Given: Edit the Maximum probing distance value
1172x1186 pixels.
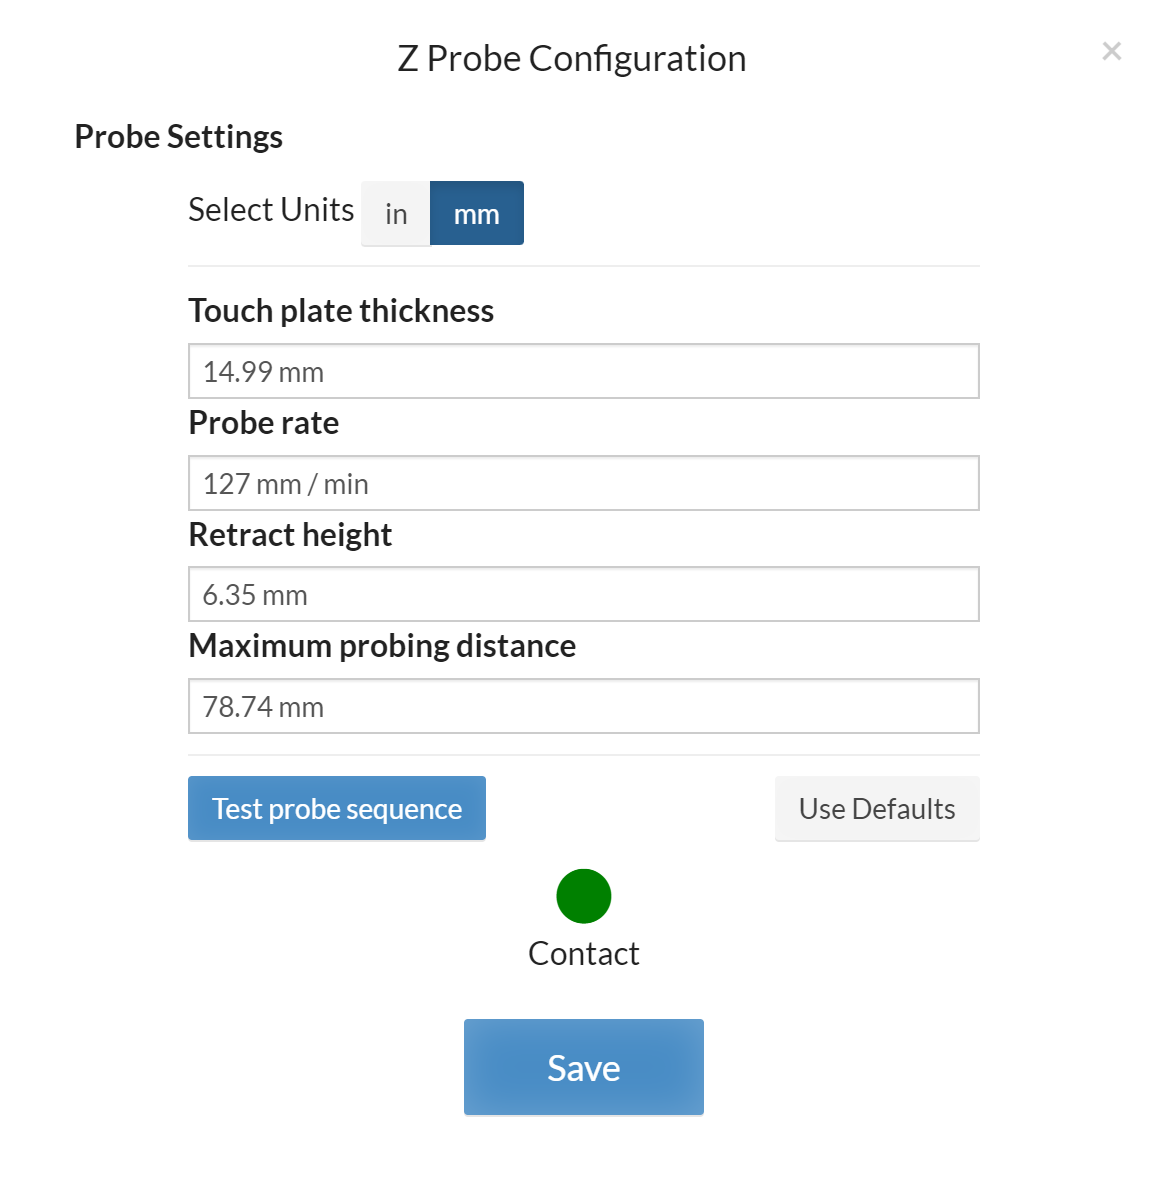Looking at the screenshot, I should (583, 707).
